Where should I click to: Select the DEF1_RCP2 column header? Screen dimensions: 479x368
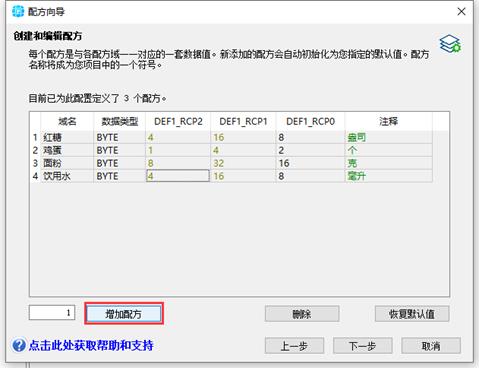178,121
